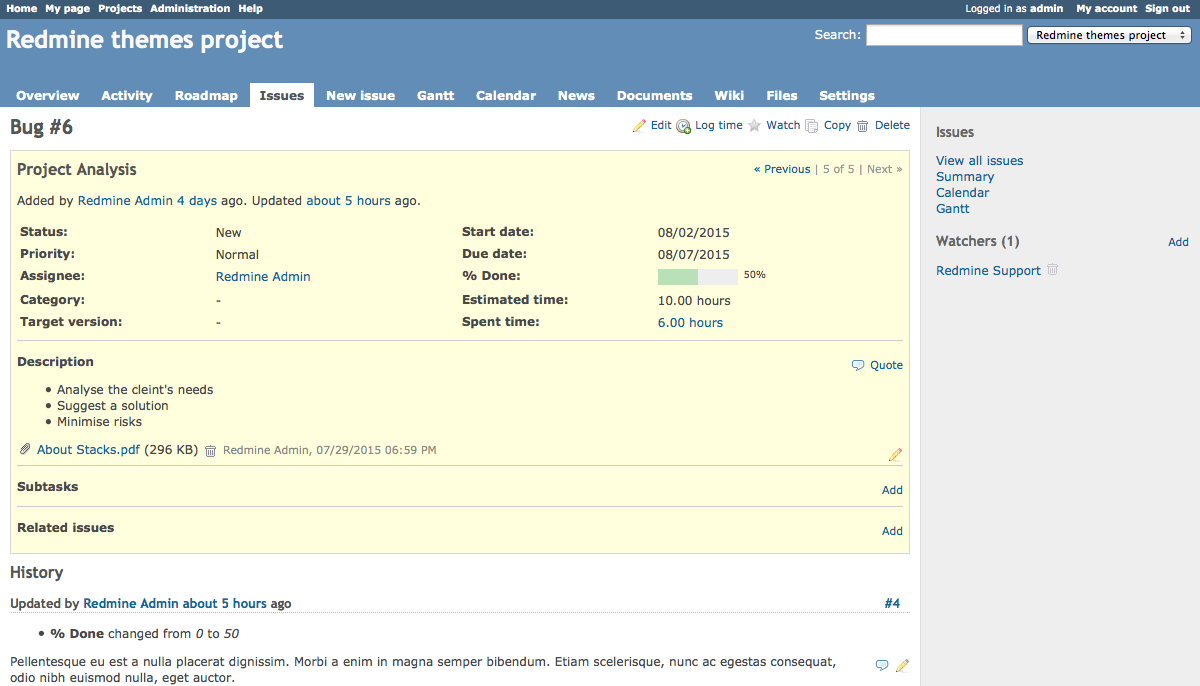Open Gantt in the sidebar
The image size is (1200, 686).
[953, 209]
